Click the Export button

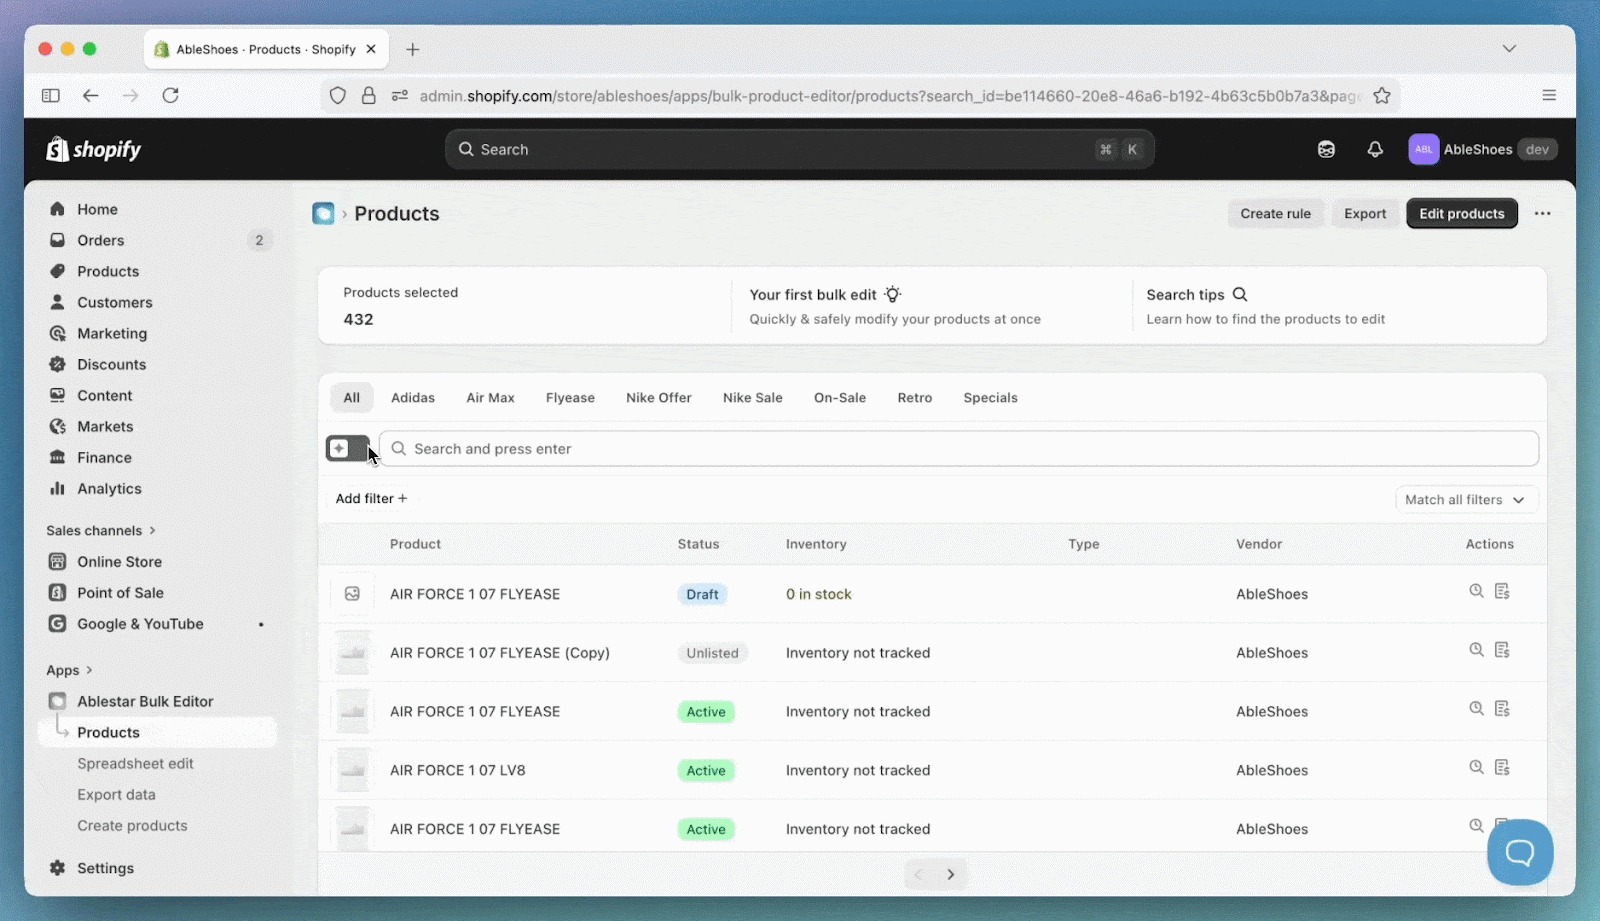1365,213
